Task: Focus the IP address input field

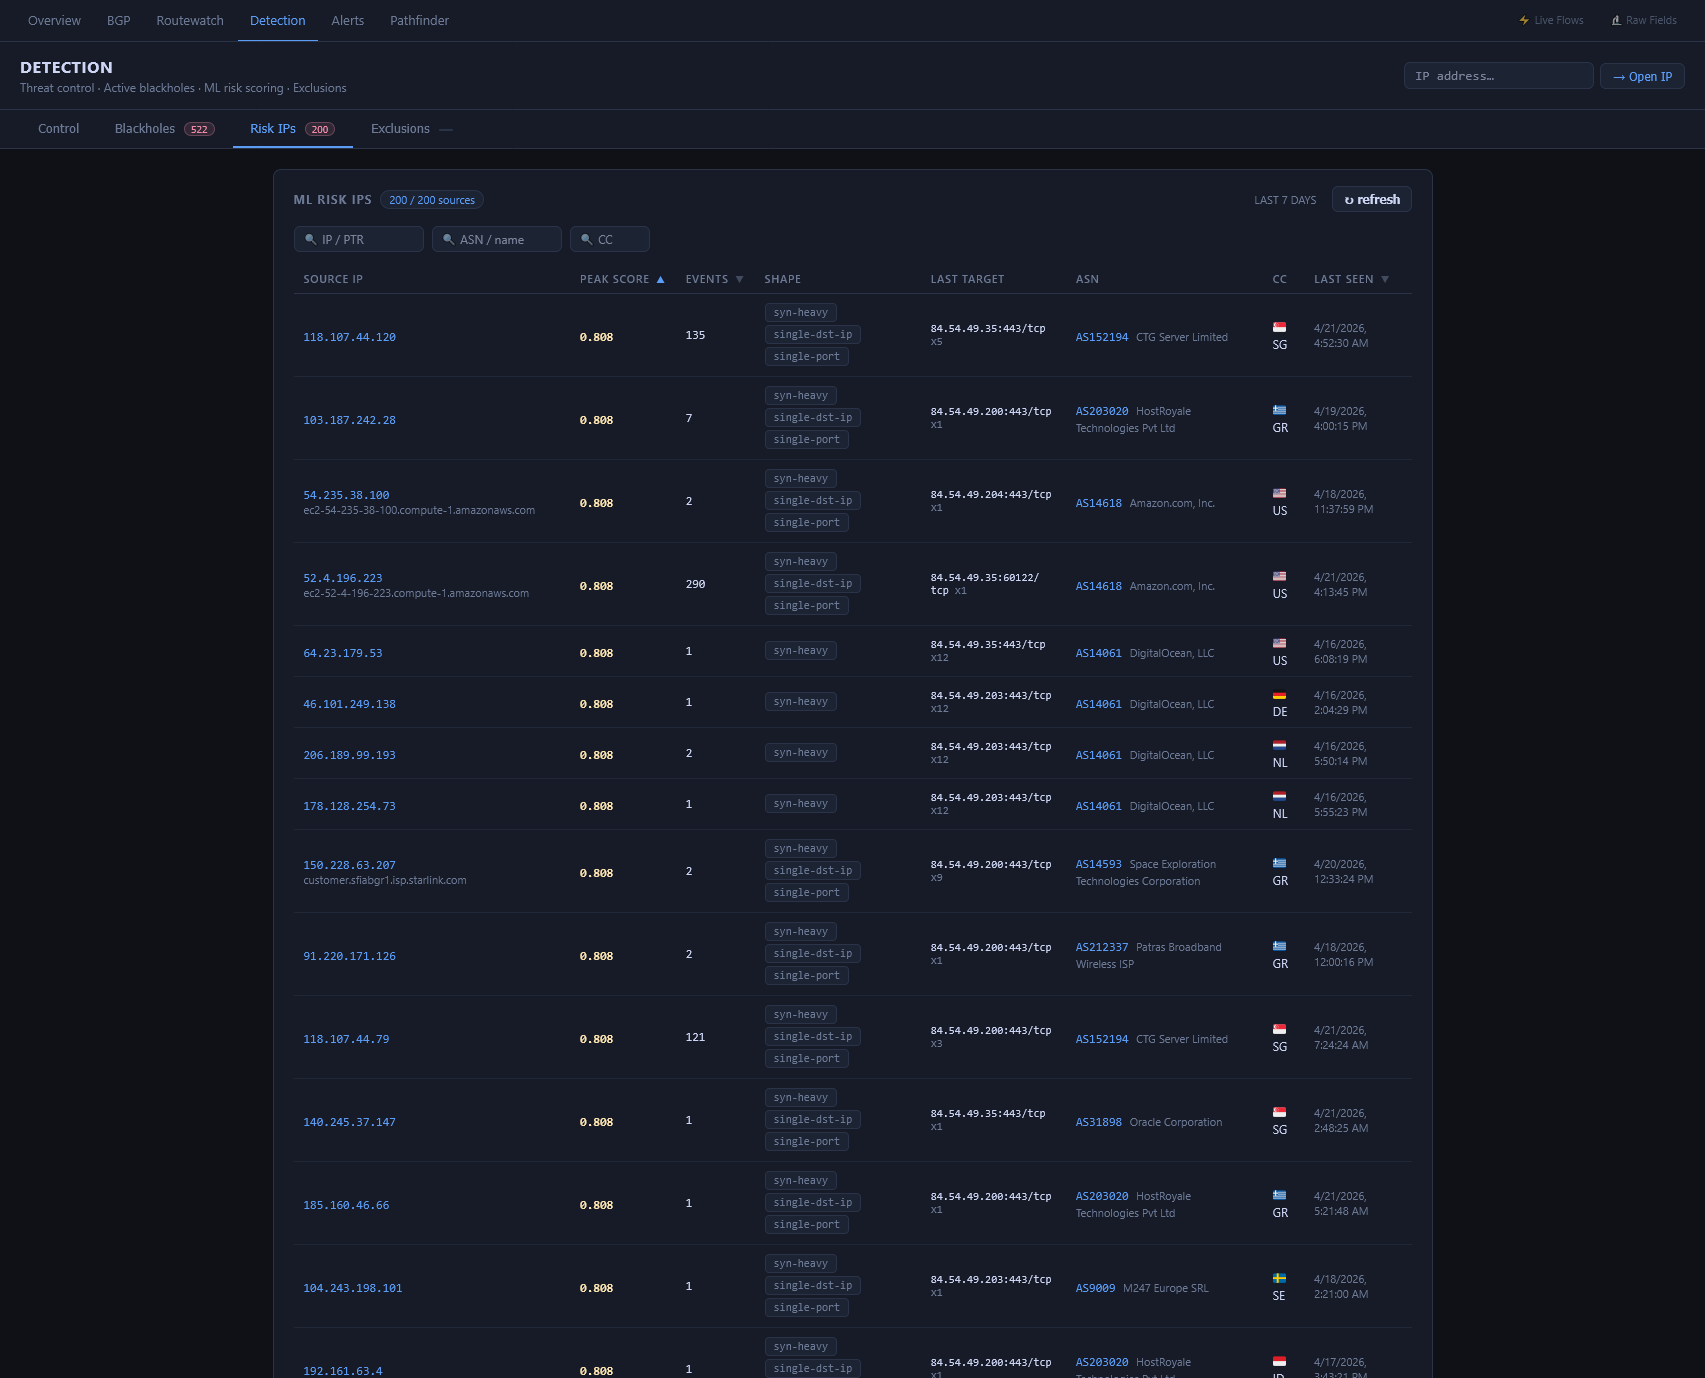Action: (x=1497, y=76)
